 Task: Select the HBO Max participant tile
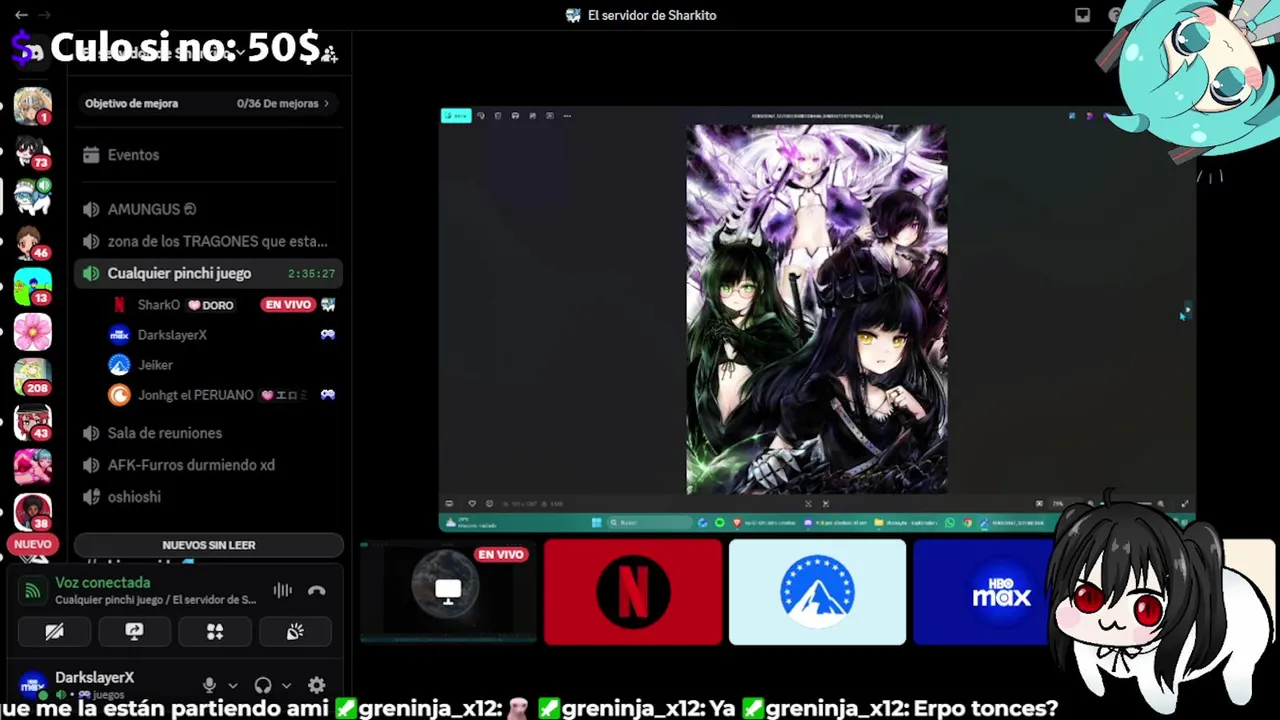point(1001,592)
